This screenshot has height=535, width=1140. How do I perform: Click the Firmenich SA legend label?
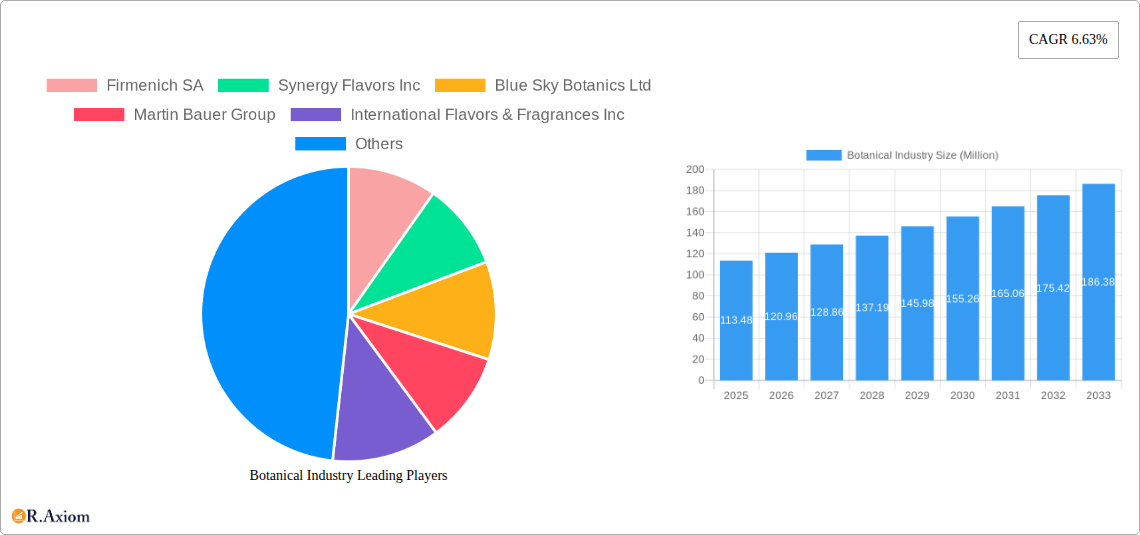pos(155,86)
